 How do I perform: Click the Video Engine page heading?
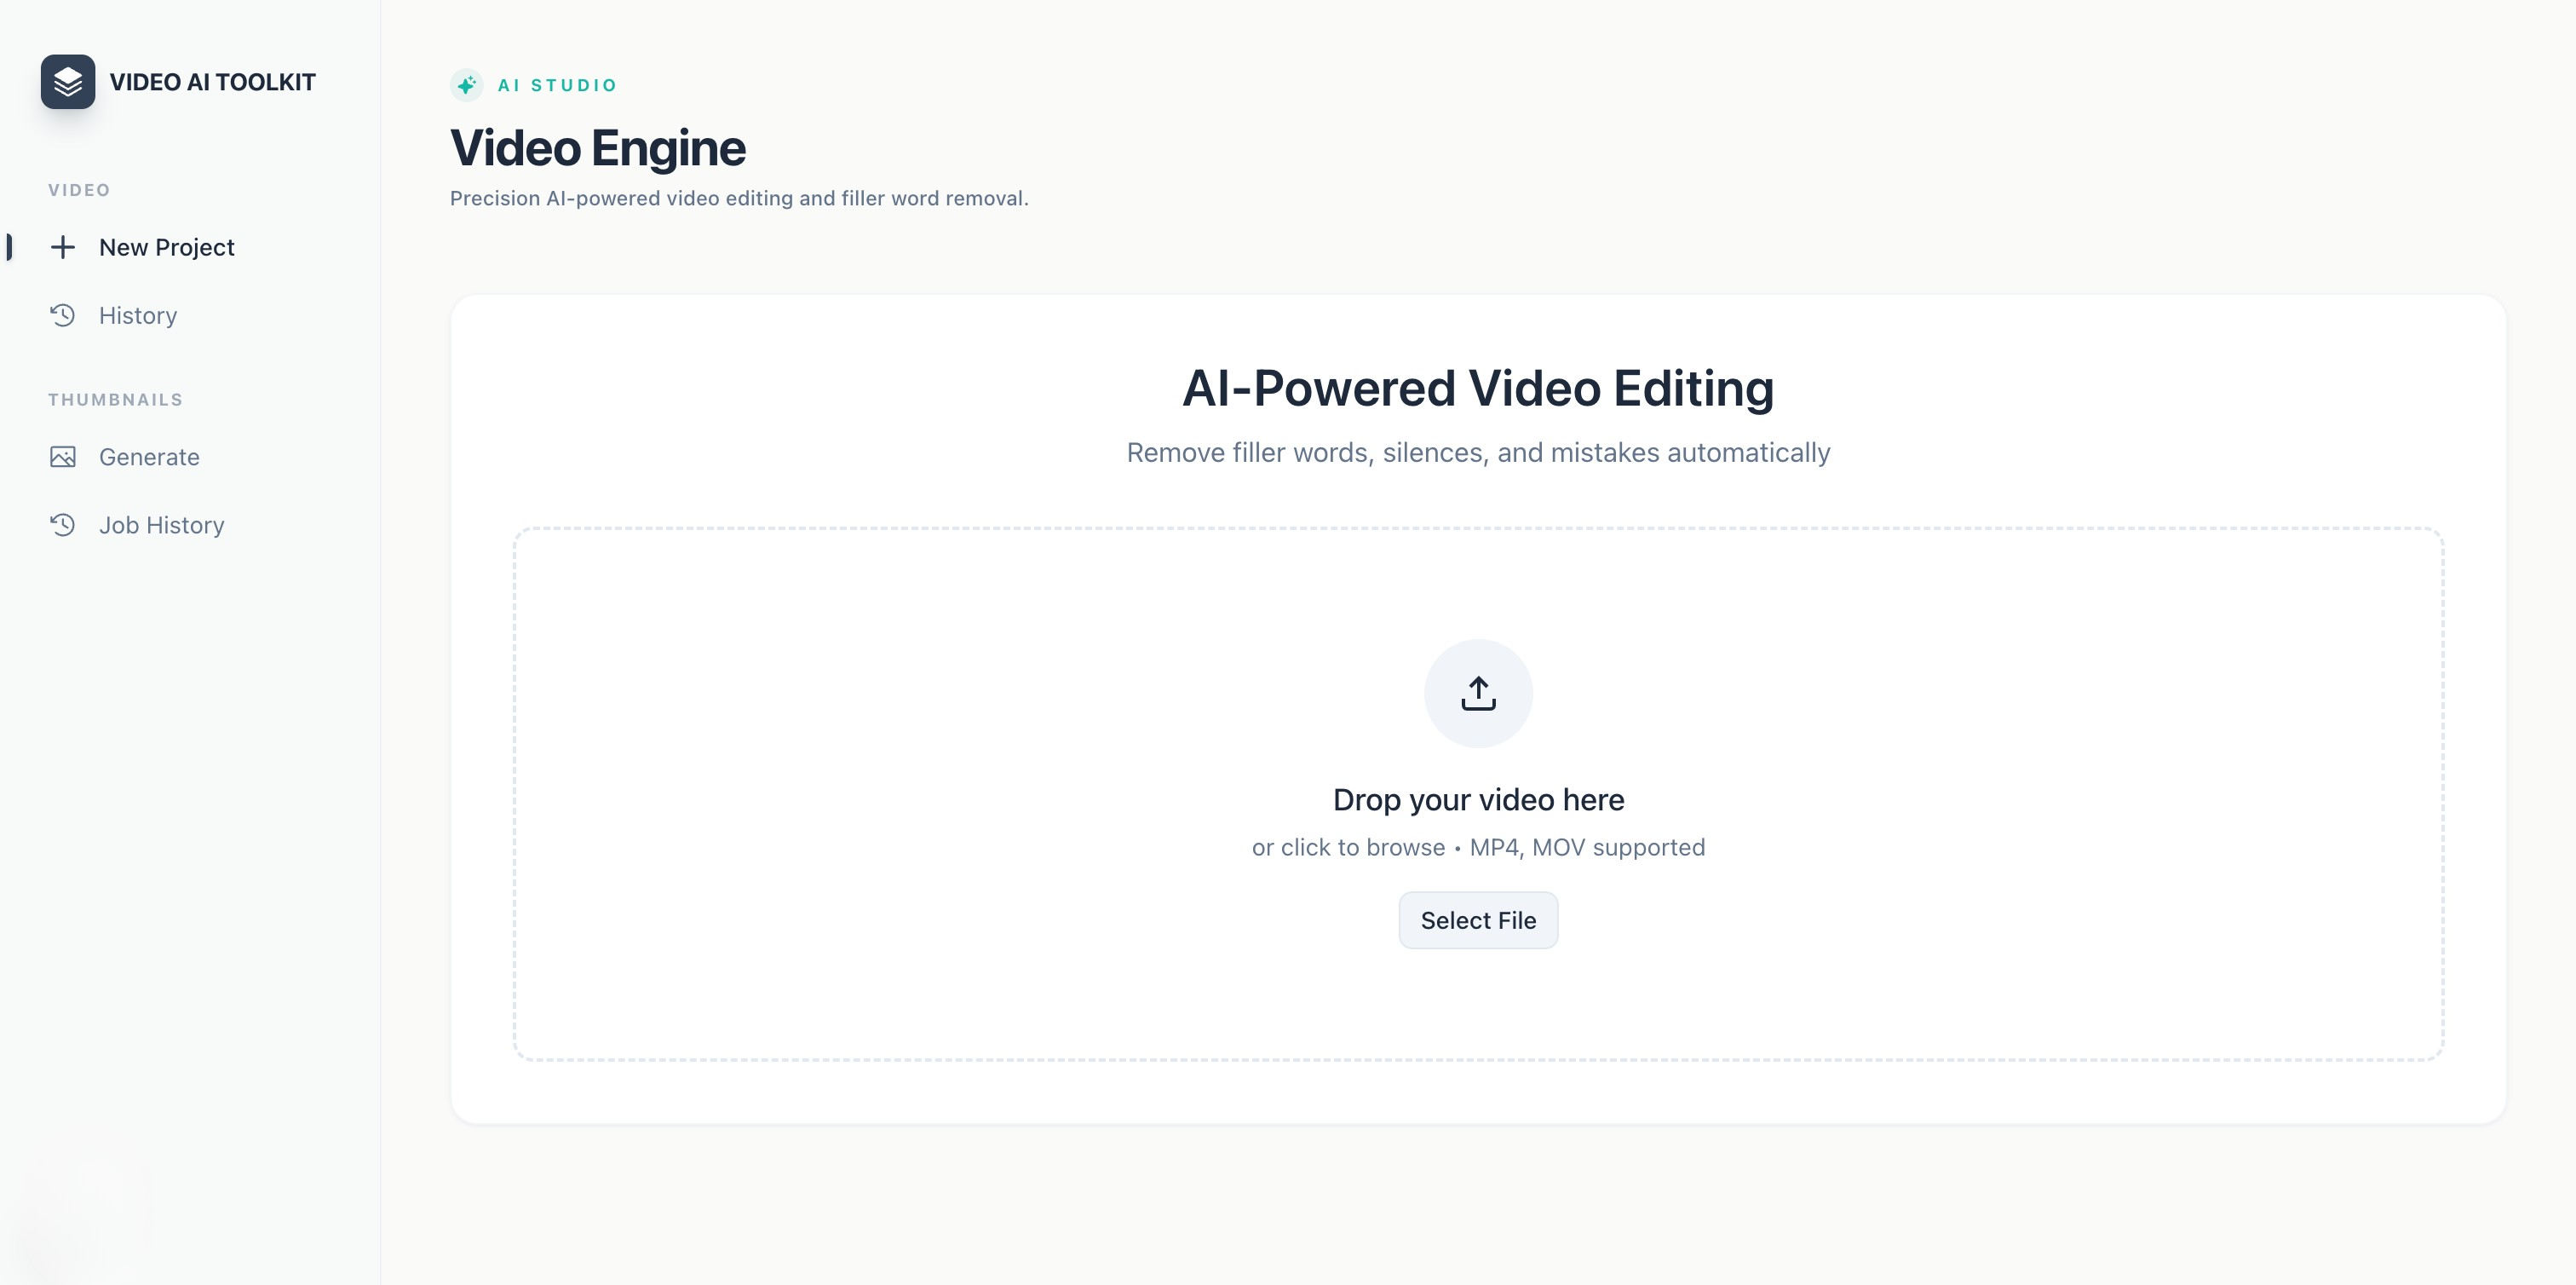tap(597, 148)
